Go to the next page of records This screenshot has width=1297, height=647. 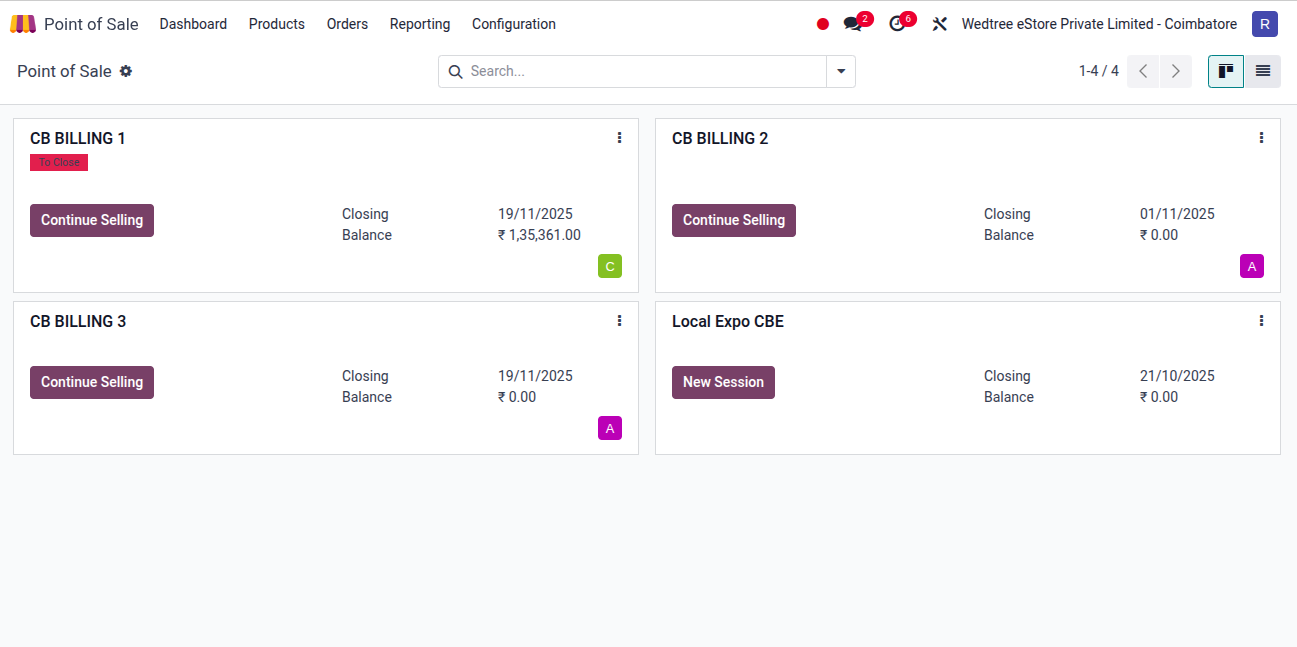tap(1176, 71)
